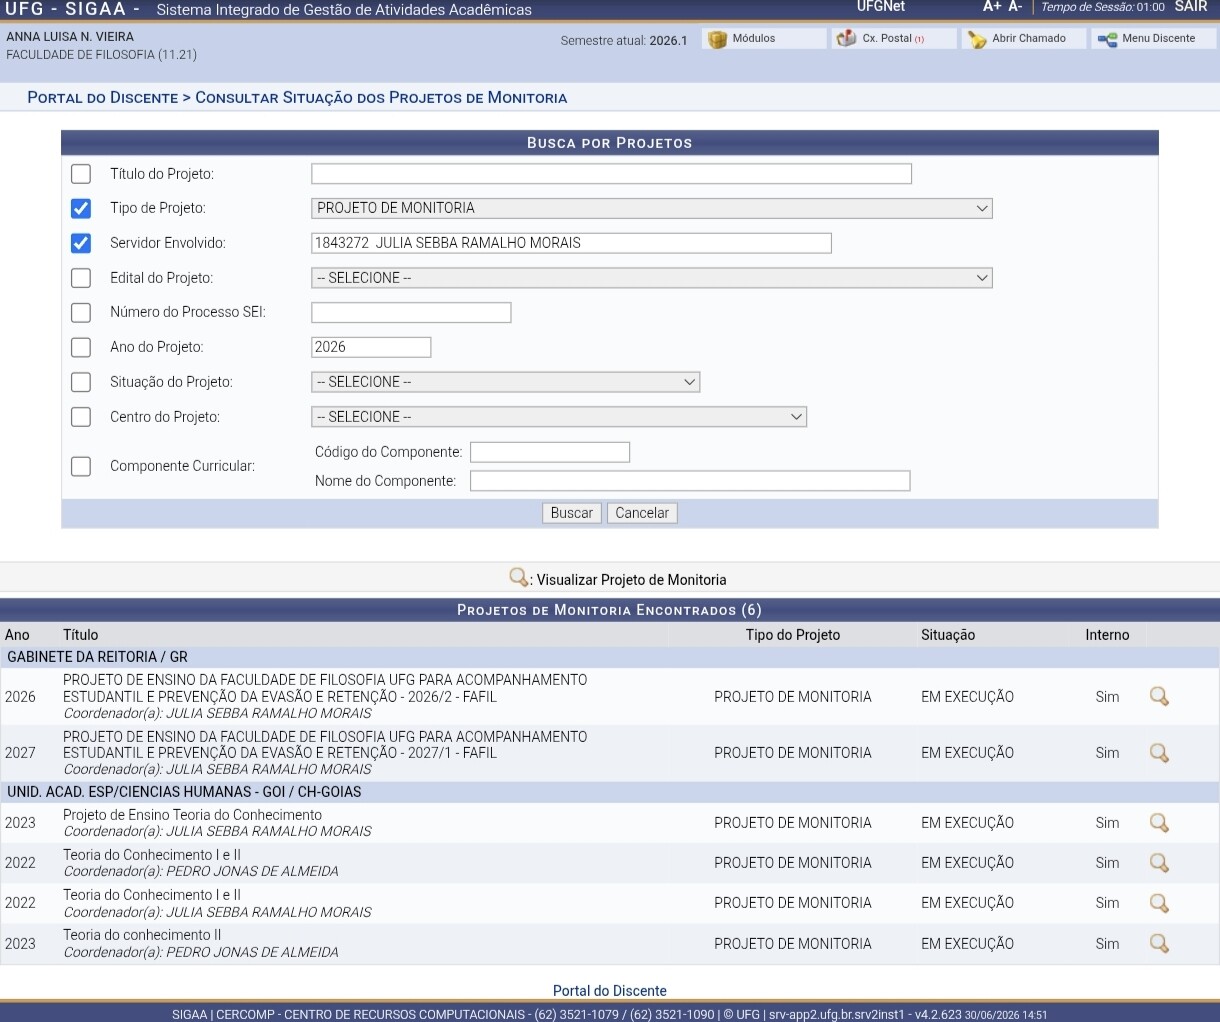Enable Número do Processo SEI checkbox
This screenshot has width=1220, height=1022.
tap(81, 313)
